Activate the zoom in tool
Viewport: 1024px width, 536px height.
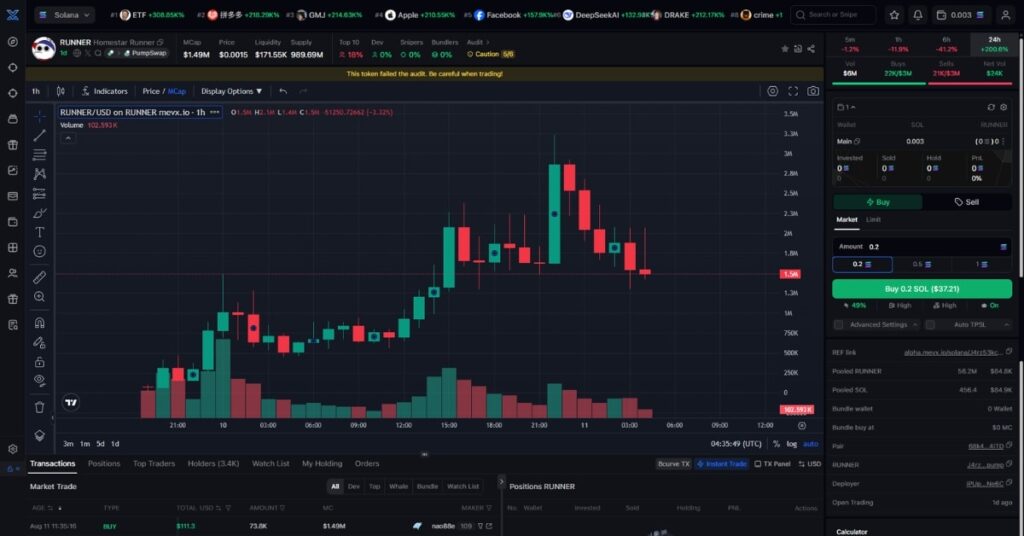39,296
